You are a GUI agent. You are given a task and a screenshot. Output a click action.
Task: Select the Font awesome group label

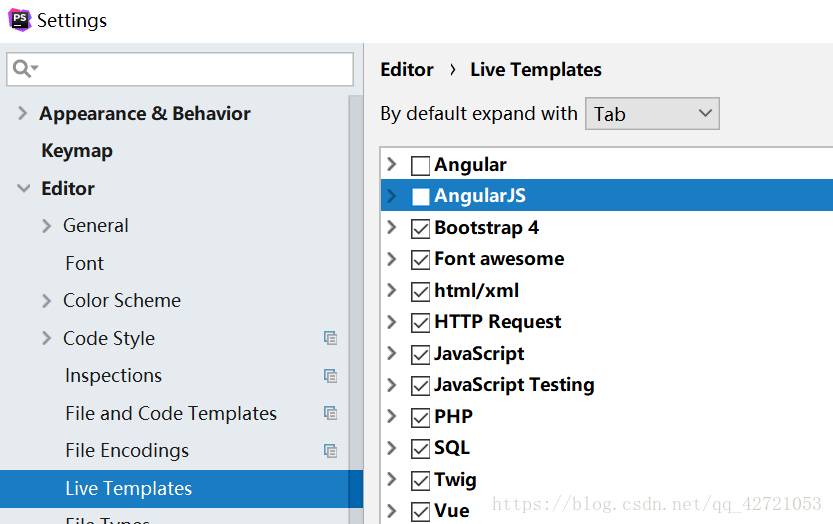pos(499,259)
